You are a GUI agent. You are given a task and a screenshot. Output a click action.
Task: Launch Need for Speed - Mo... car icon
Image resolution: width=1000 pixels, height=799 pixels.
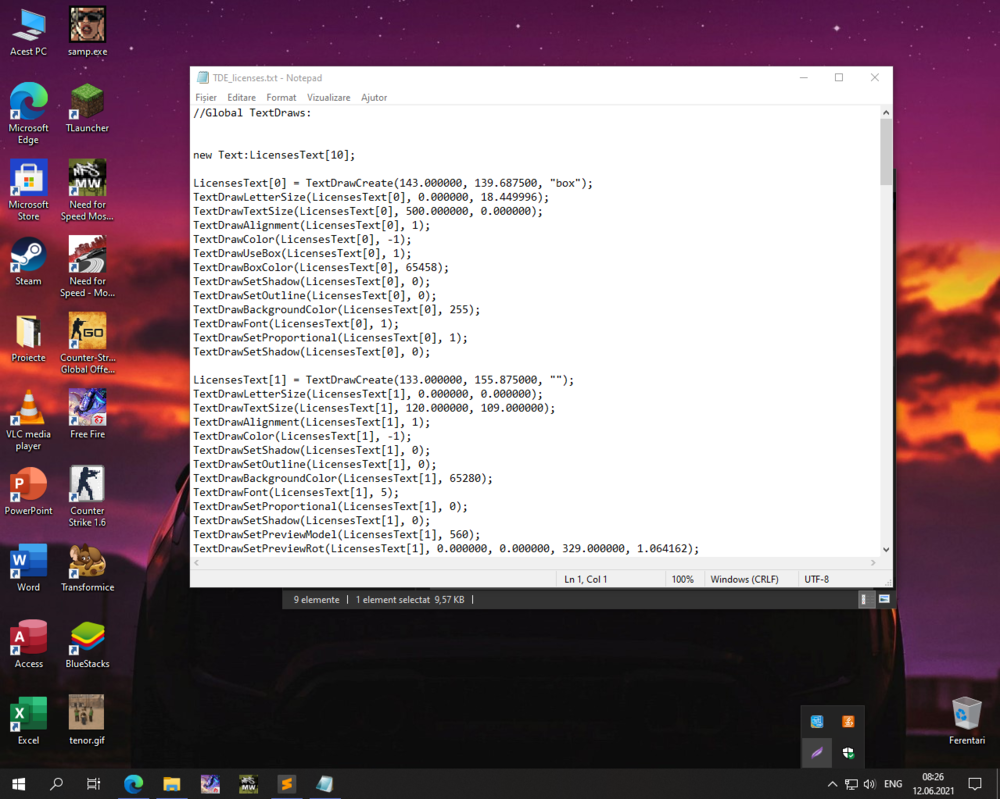click(x=87, y=267)
